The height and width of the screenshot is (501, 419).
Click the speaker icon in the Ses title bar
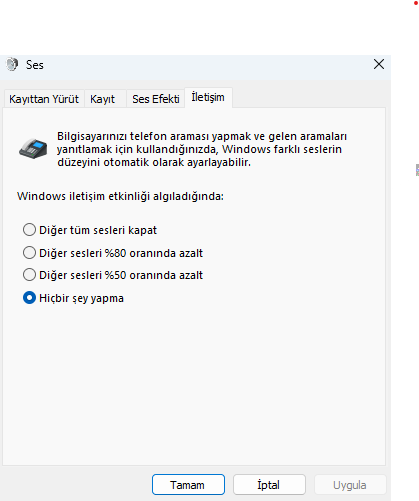tap(12, 64)
